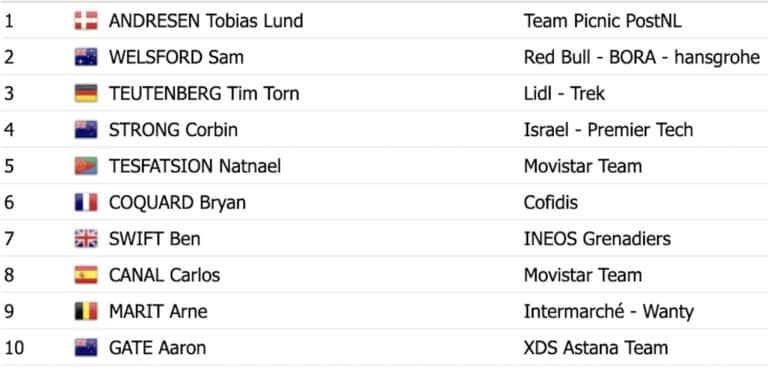Click the British flag next to Swift
The height and width of the screenshot is (372, 768).
[86, 238]
